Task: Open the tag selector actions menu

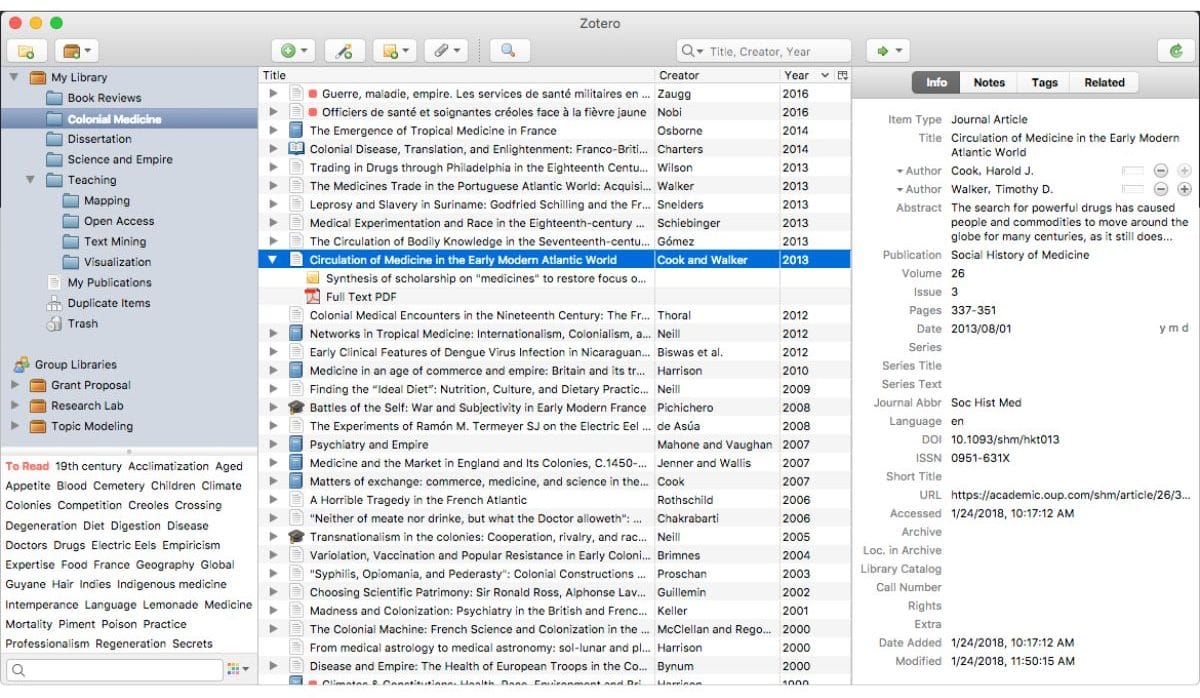Action: click(x=238, y=669)
